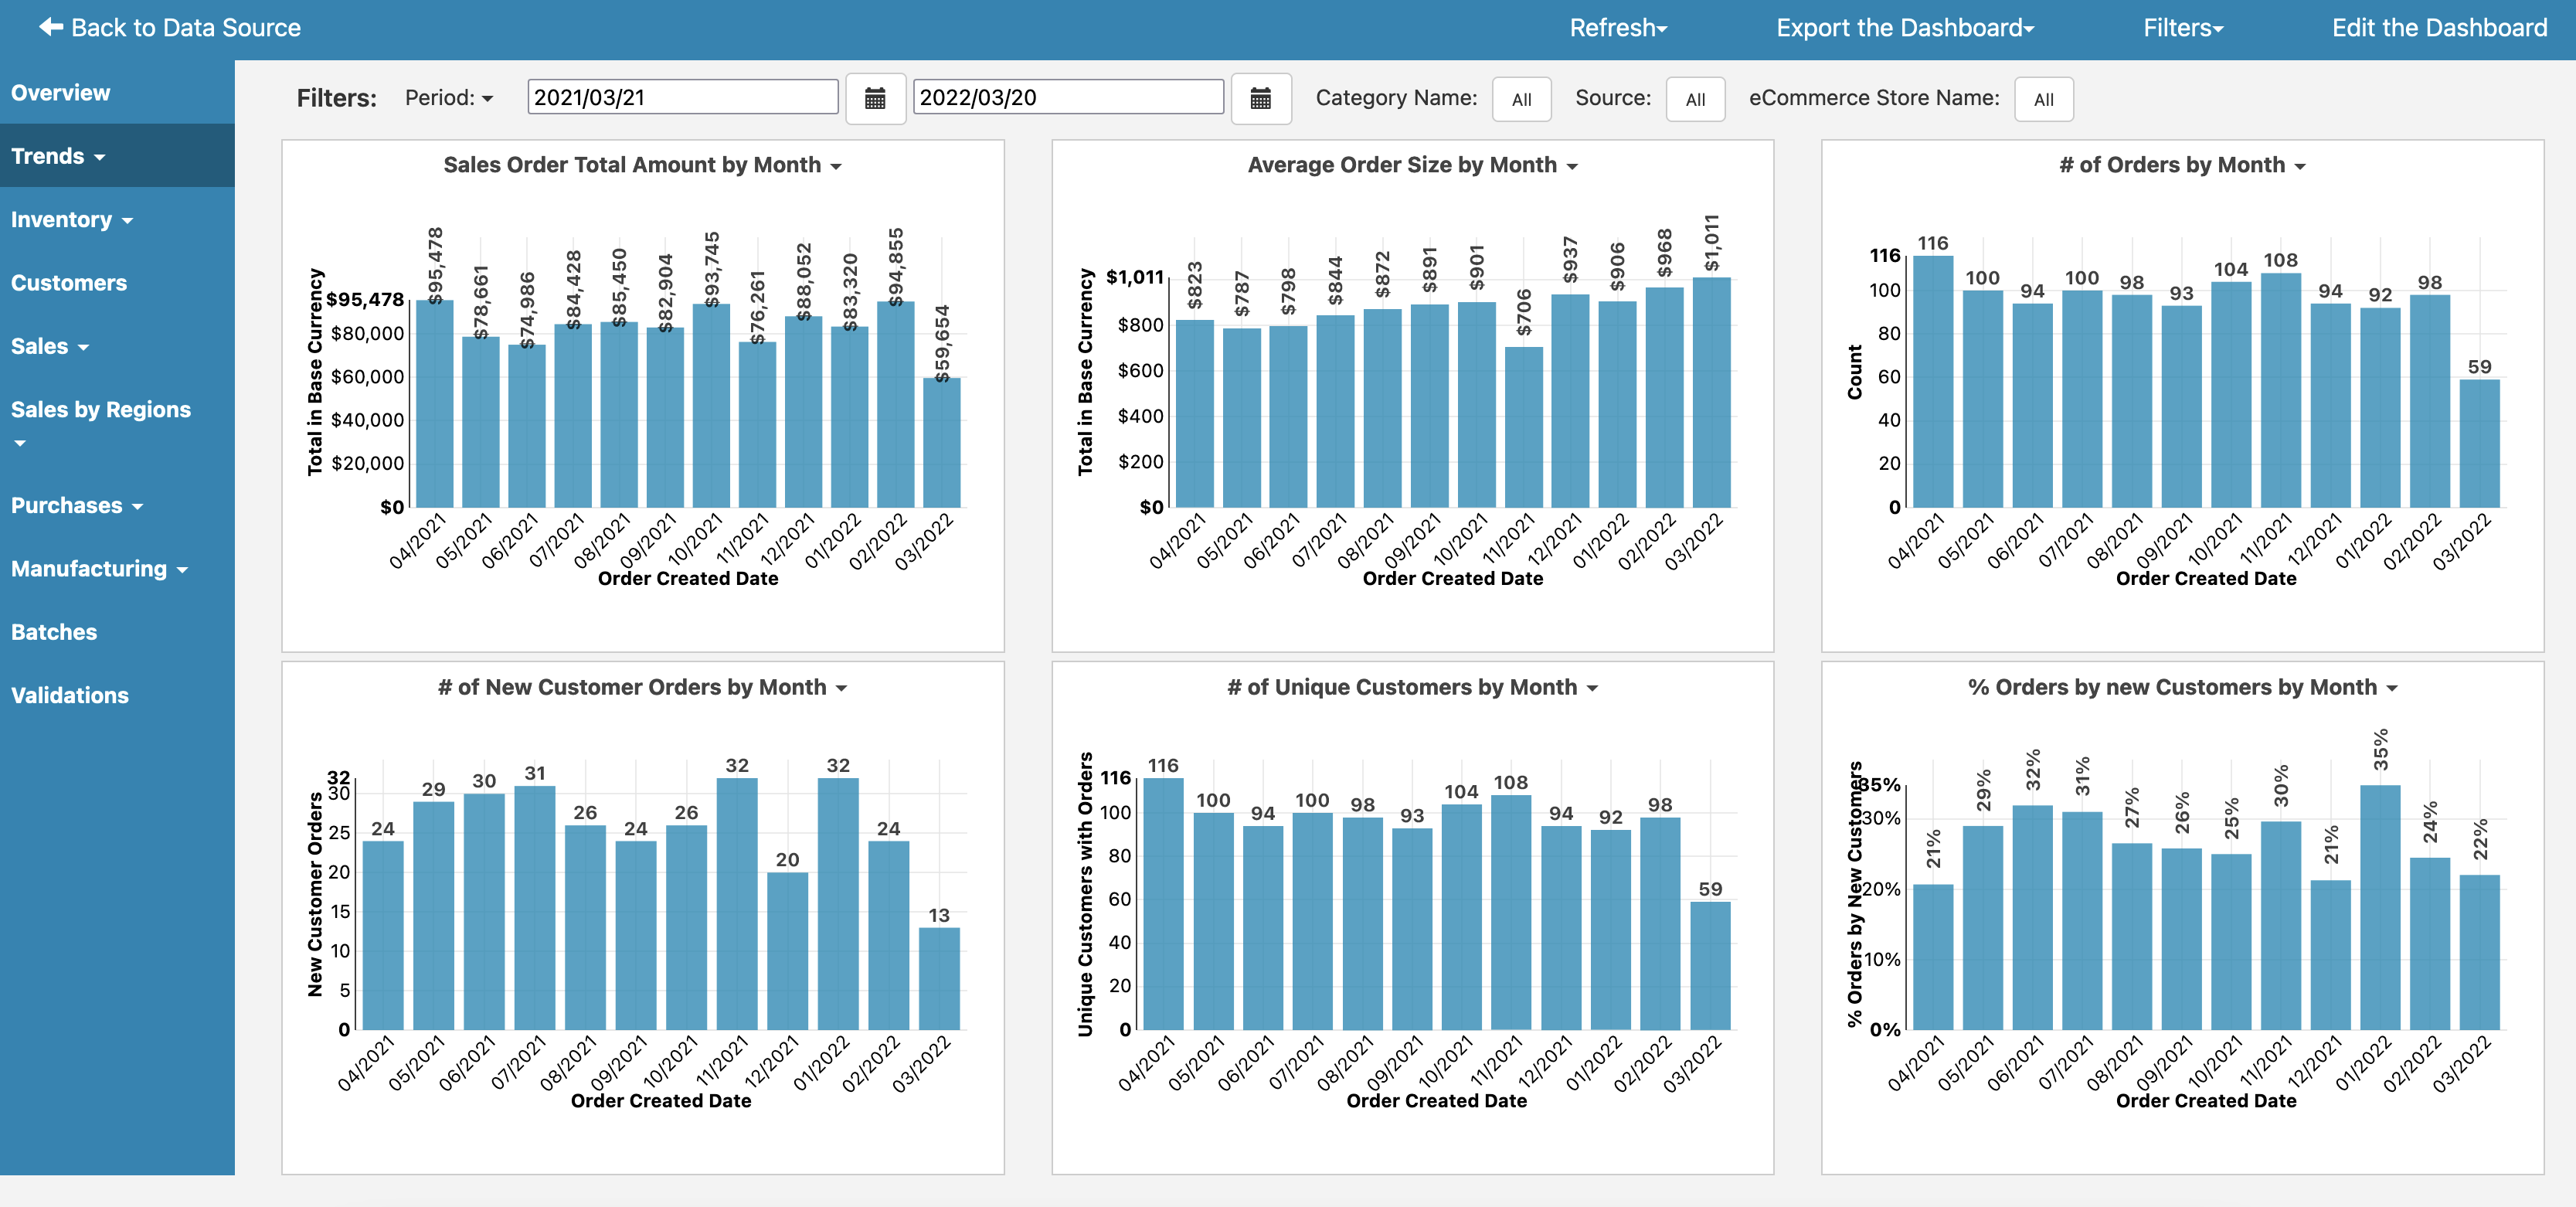Expand the Average Order Size by Month dropdown
2576x1207 pixels.
click(1571, 165)
